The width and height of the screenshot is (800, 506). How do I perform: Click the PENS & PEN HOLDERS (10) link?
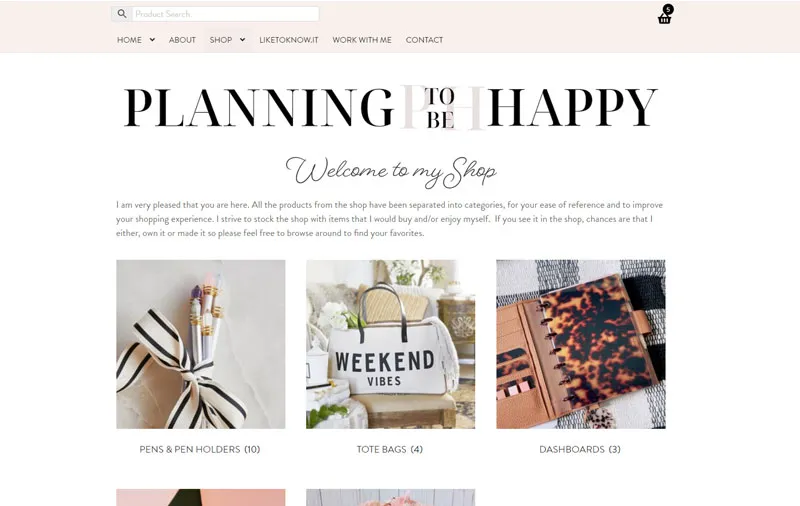click(x=200, y=449)
